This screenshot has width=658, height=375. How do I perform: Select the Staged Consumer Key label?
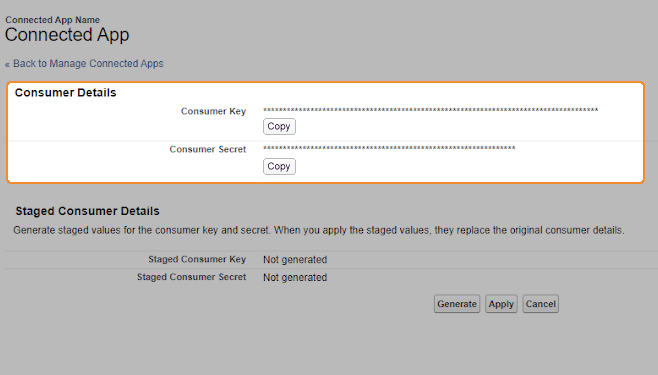click(x=197, y=259)
